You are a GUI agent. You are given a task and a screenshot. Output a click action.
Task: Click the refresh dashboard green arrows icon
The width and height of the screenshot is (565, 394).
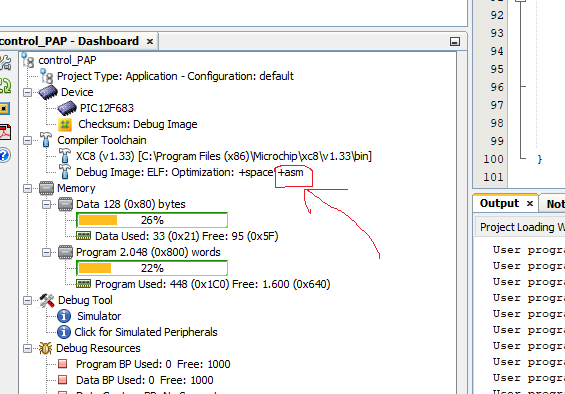pos(5,86)
